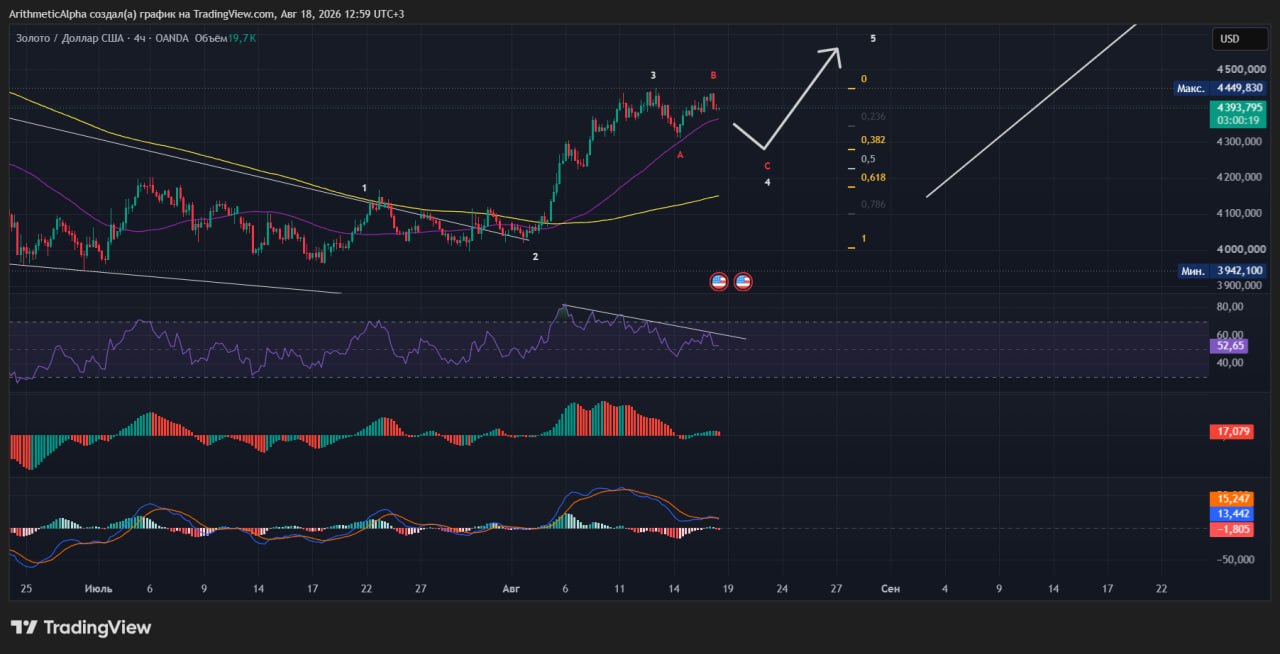Click the 40,00 RSI scale value
1280x654 pixels.
1229,362
